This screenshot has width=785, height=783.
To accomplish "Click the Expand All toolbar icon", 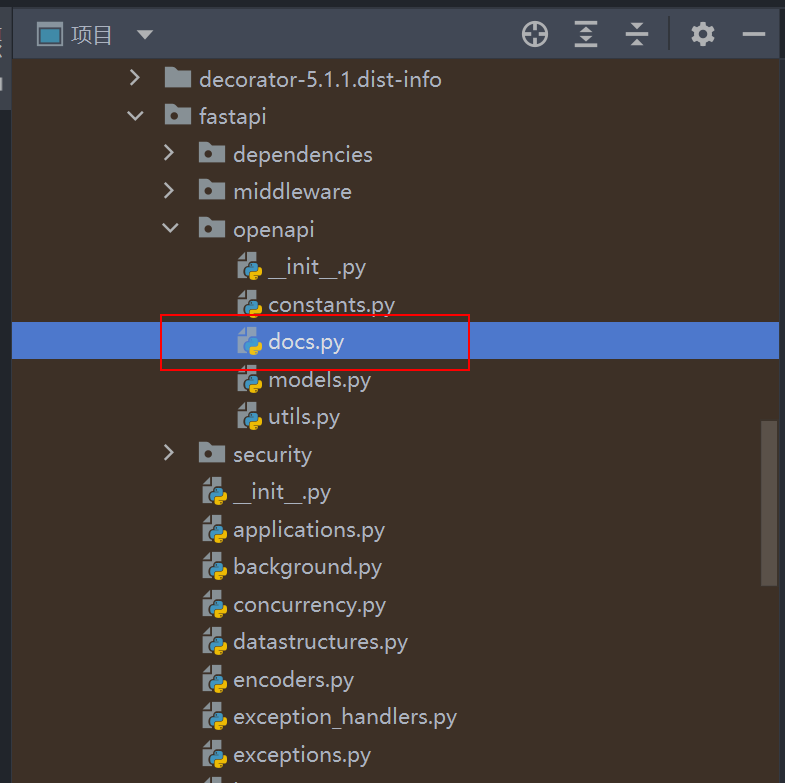I will (586, 35).
